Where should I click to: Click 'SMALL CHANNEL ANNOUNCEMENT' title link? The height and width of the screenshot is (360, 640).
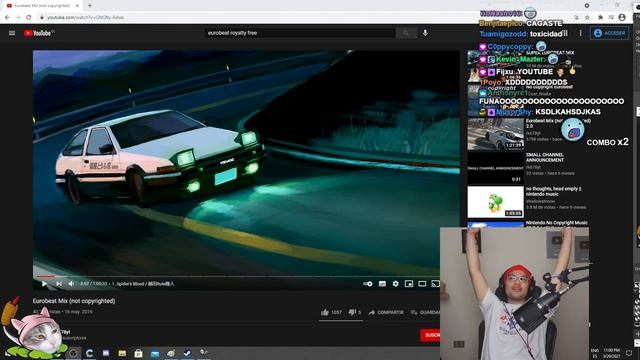coord(545,157)
